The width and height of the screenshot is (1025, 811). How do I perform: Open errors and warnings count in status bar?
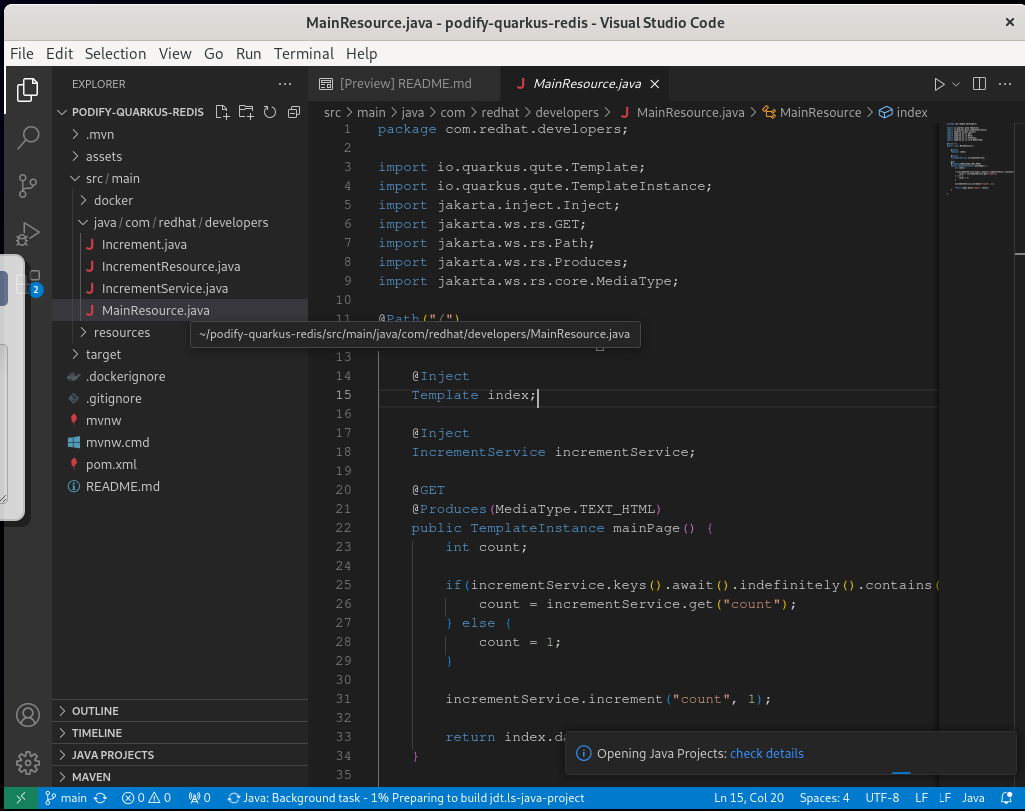(146, 798)
